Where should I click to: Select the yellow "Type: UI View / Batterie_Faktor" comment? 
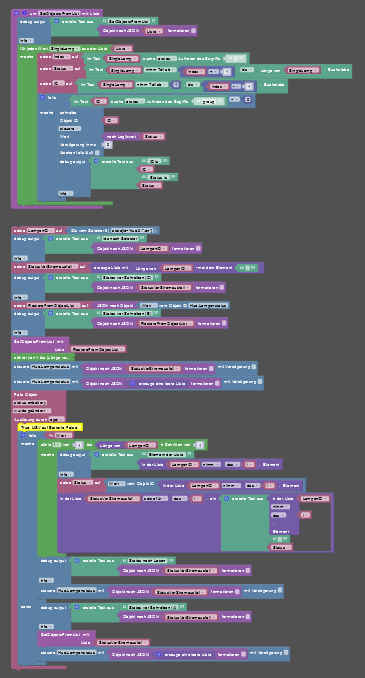(50, 427)
